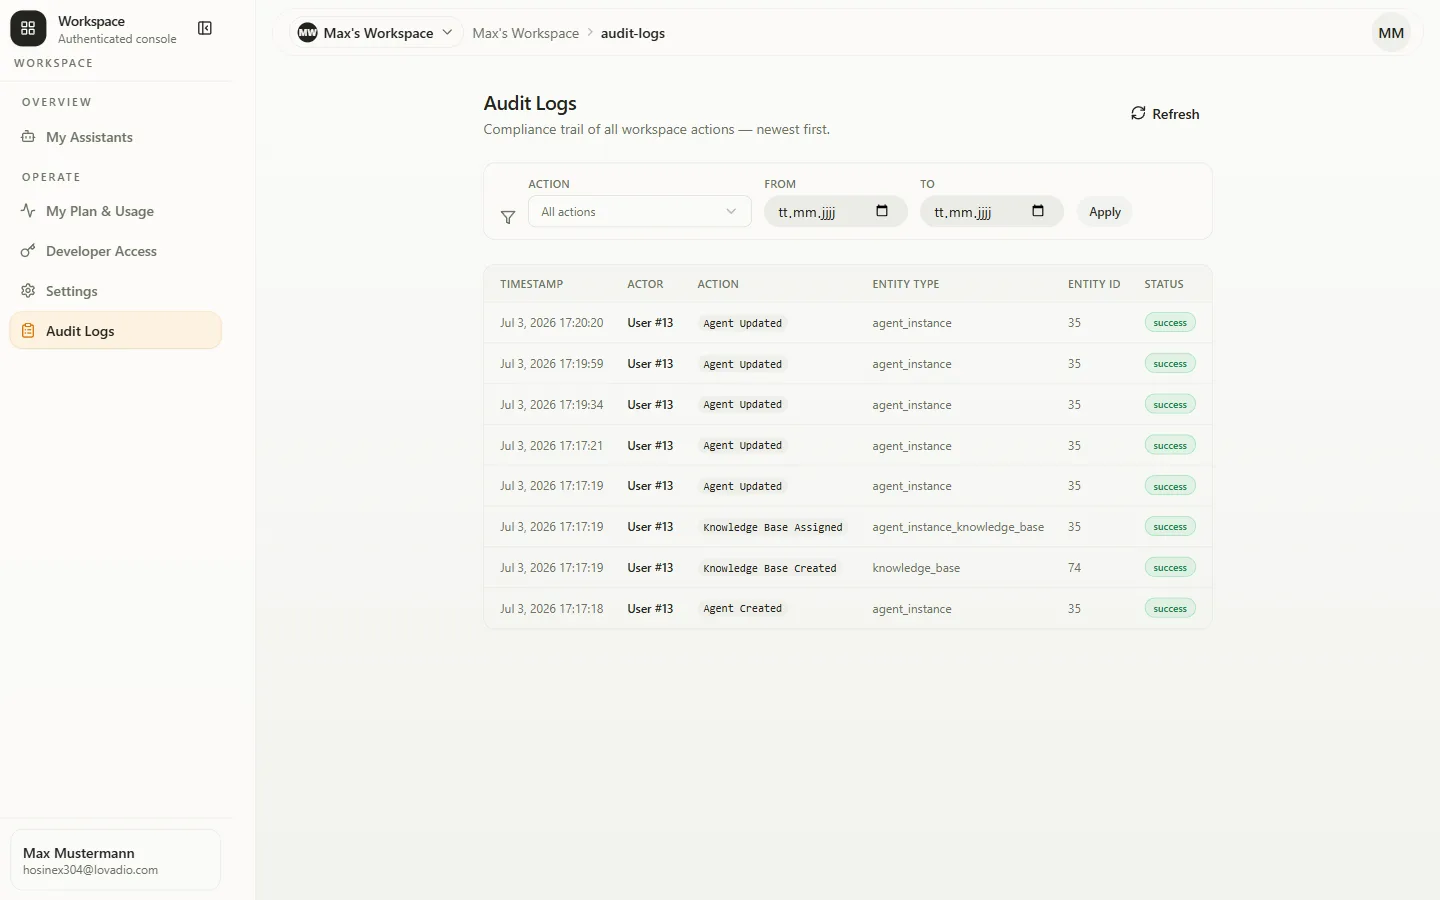The height and width of the screenshot is (900, 1440).
Task: Click the Refresh button label
Action: [1175, 114]
